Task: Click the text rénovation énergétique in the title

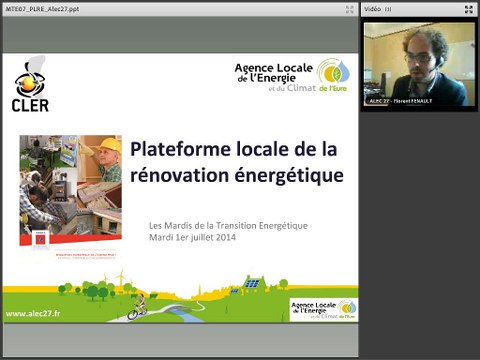Action: tap(237, 175)
